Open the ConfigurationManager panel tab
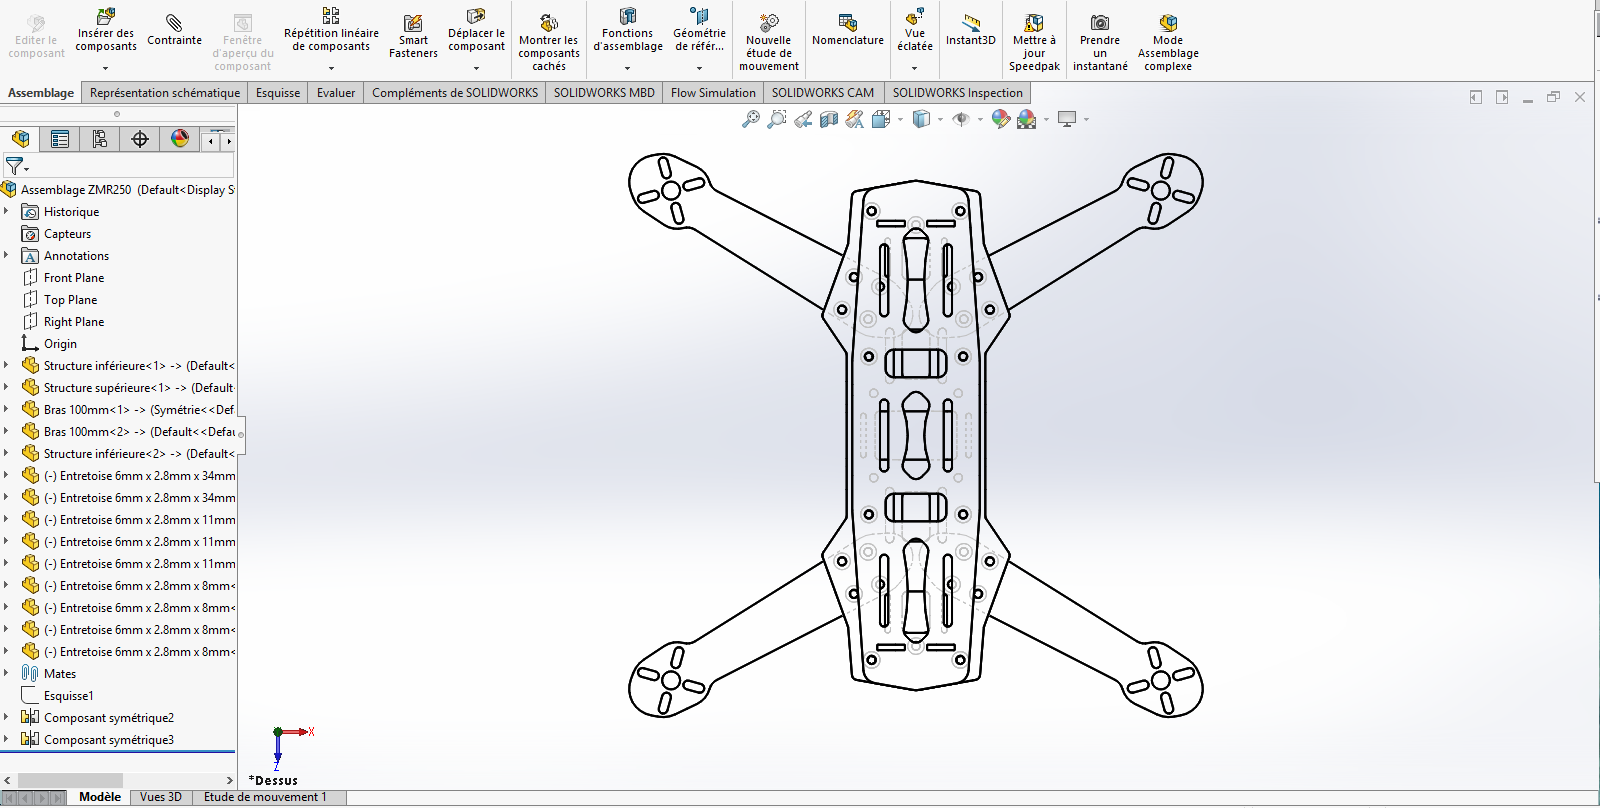Screen dimensions: 1600x808 tap(100, 139)
